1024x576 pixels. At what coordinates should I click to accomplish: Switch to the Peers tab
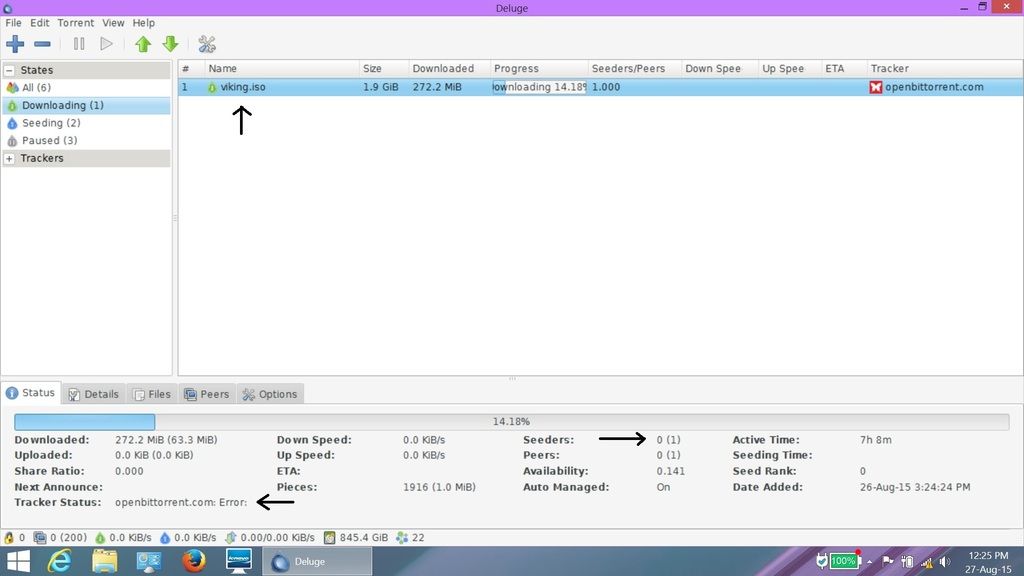click(207, 394)
